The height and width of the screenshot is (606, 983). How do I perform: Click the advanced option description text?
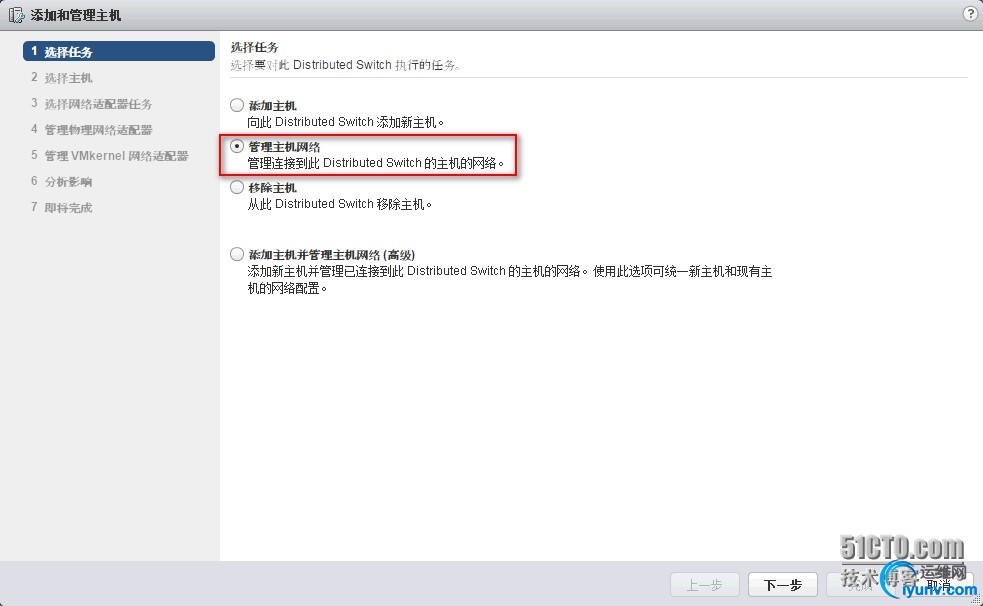tap(510, 279)
